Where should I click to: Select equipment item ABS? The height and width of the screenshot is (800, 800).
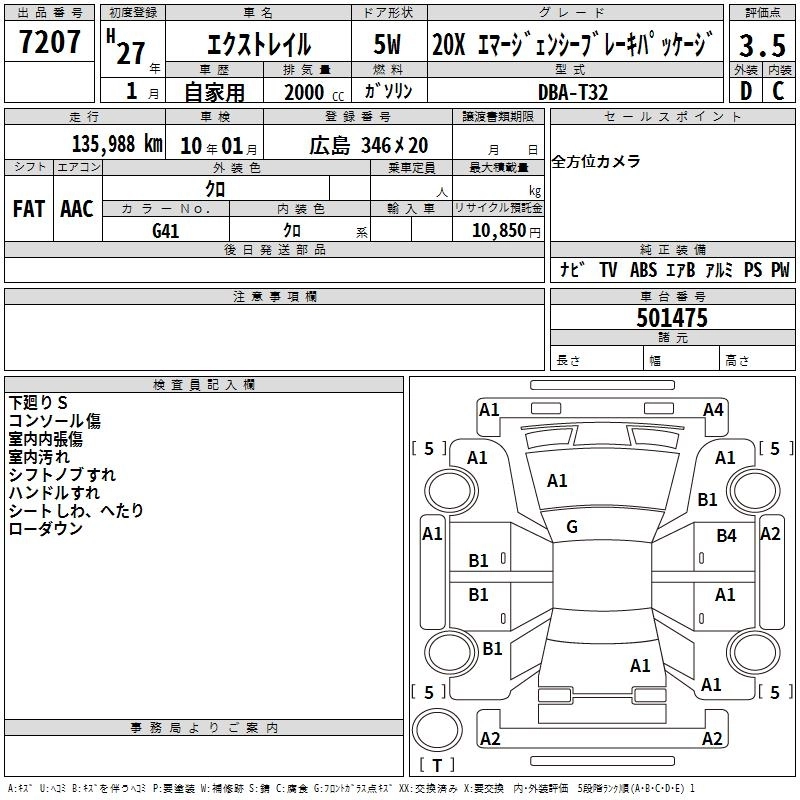[643, 269]
